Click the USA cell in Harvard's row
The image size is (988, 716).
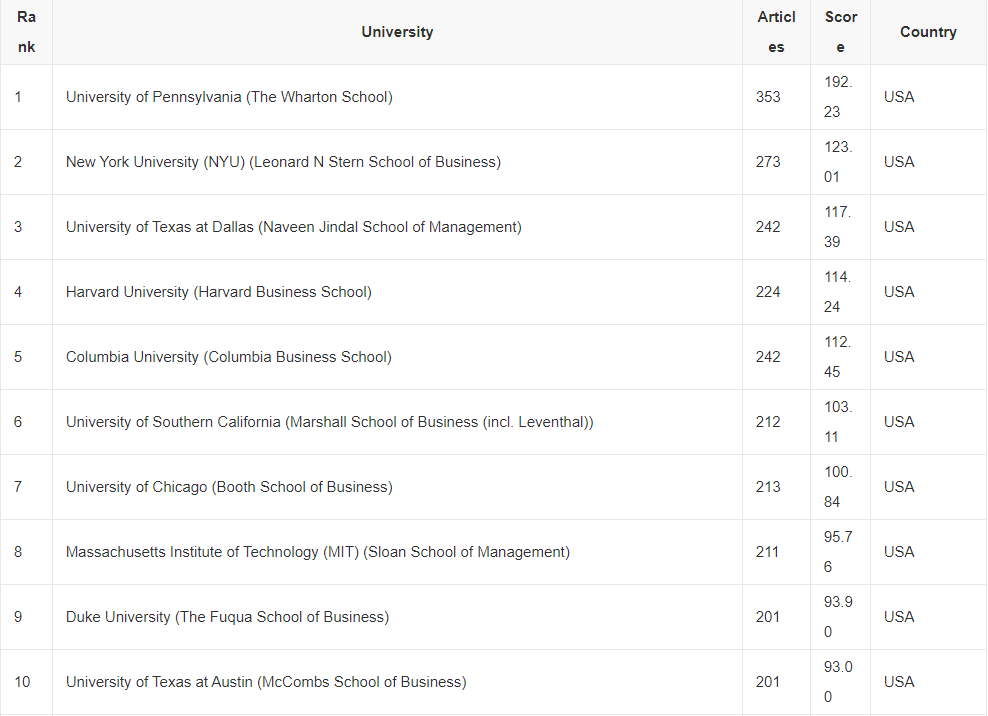pos(898,292)
